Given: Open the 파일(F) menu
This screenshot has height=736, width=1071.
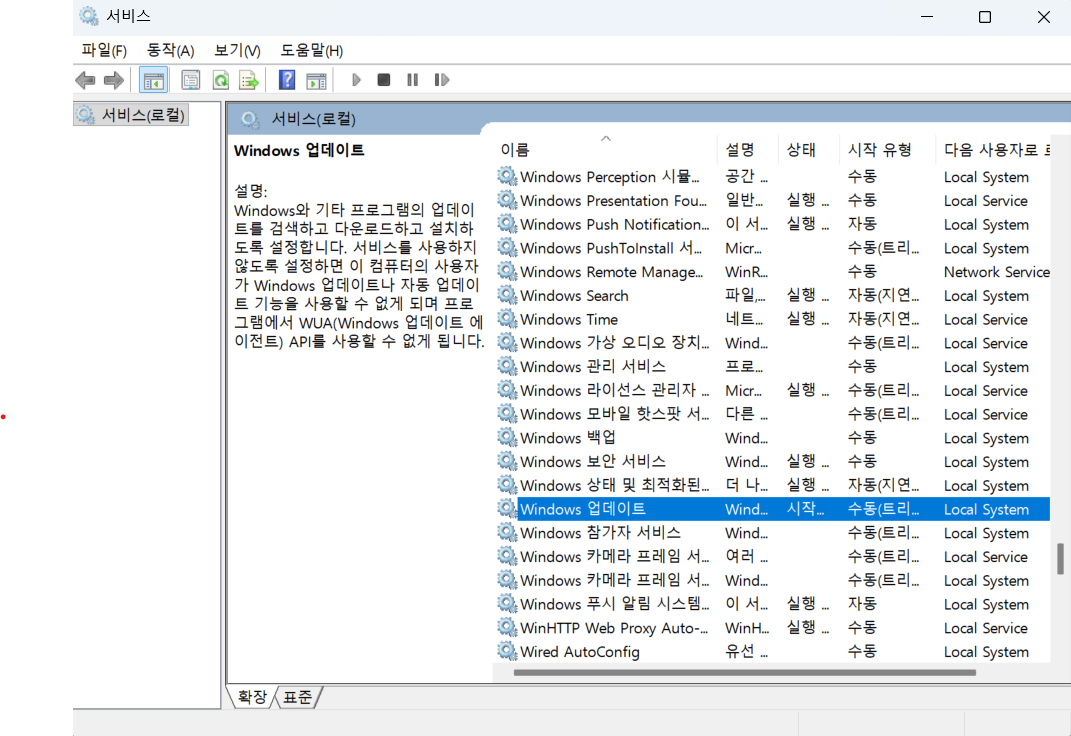Looking at the screenshot, I should [104, 50].
